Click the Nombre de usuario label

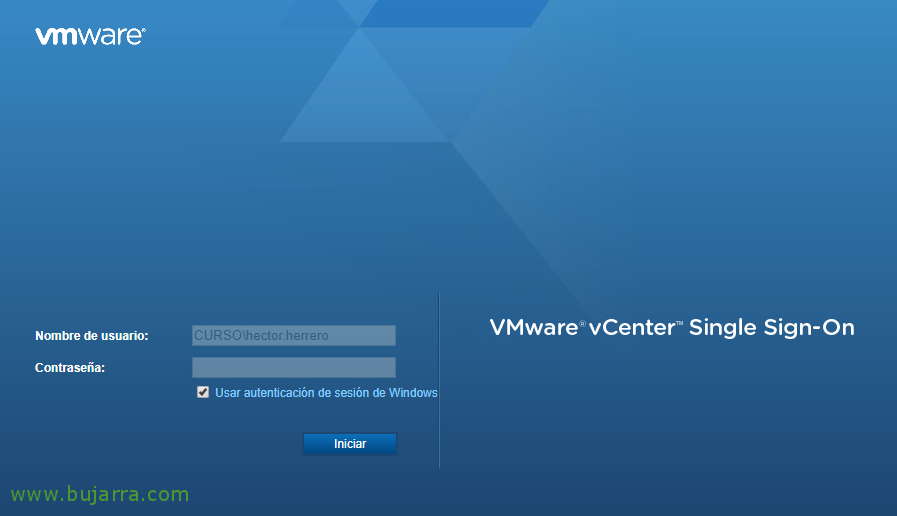[x=92, y=336]
